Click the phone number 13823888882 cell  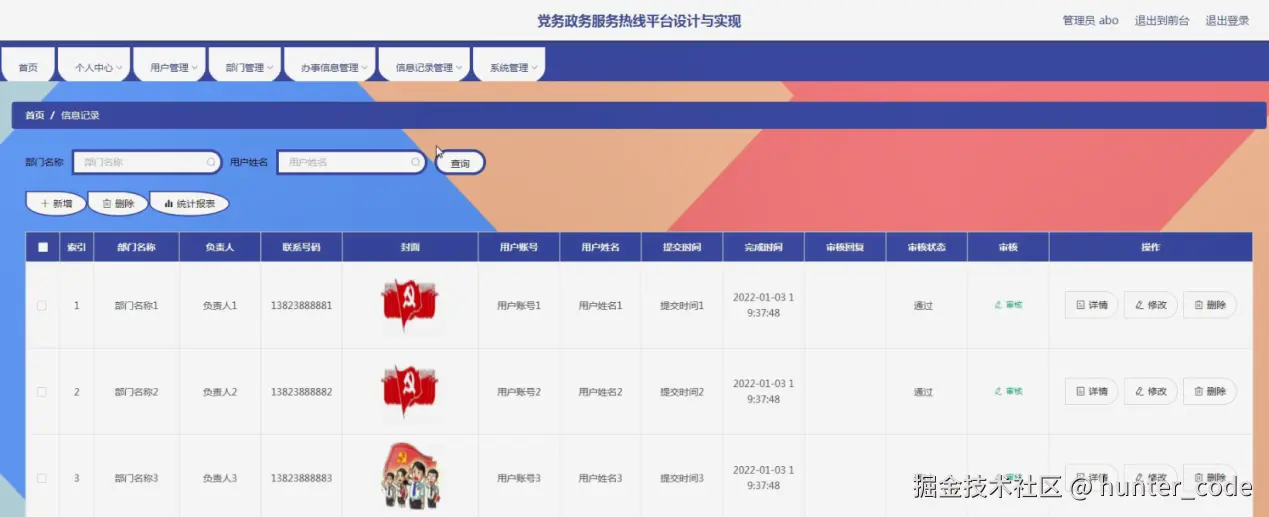pyautogui.click(x=301, y=391)
